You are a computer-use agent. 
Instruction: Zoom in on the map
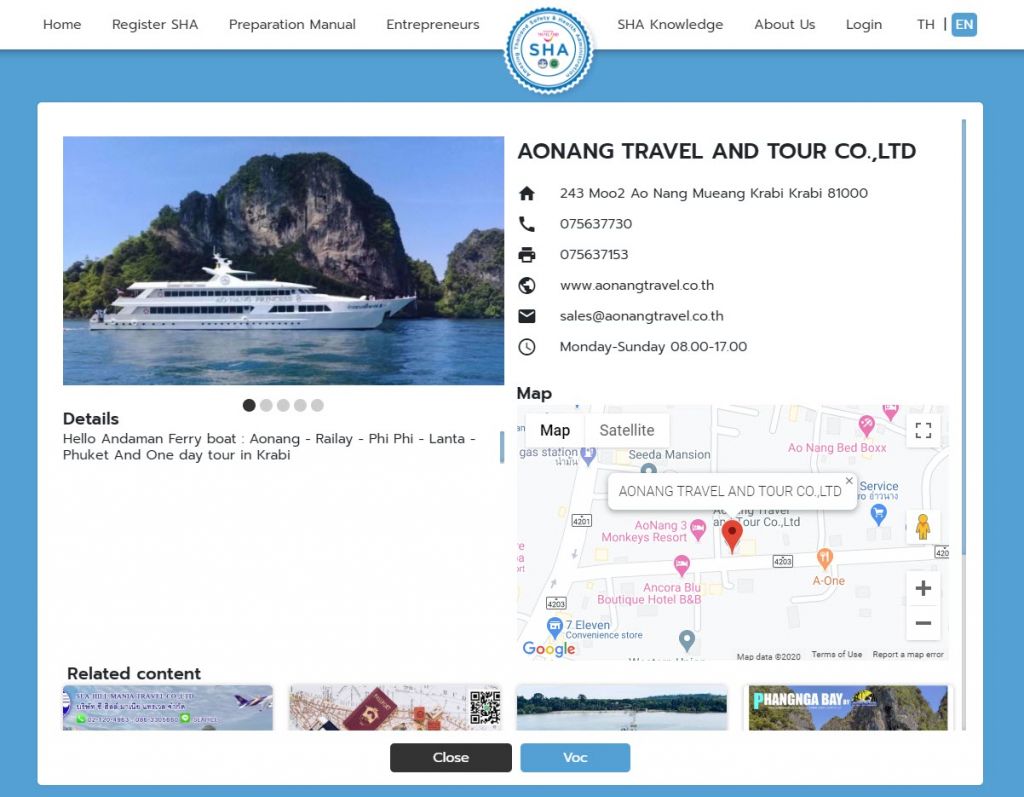tap(923, 588)
